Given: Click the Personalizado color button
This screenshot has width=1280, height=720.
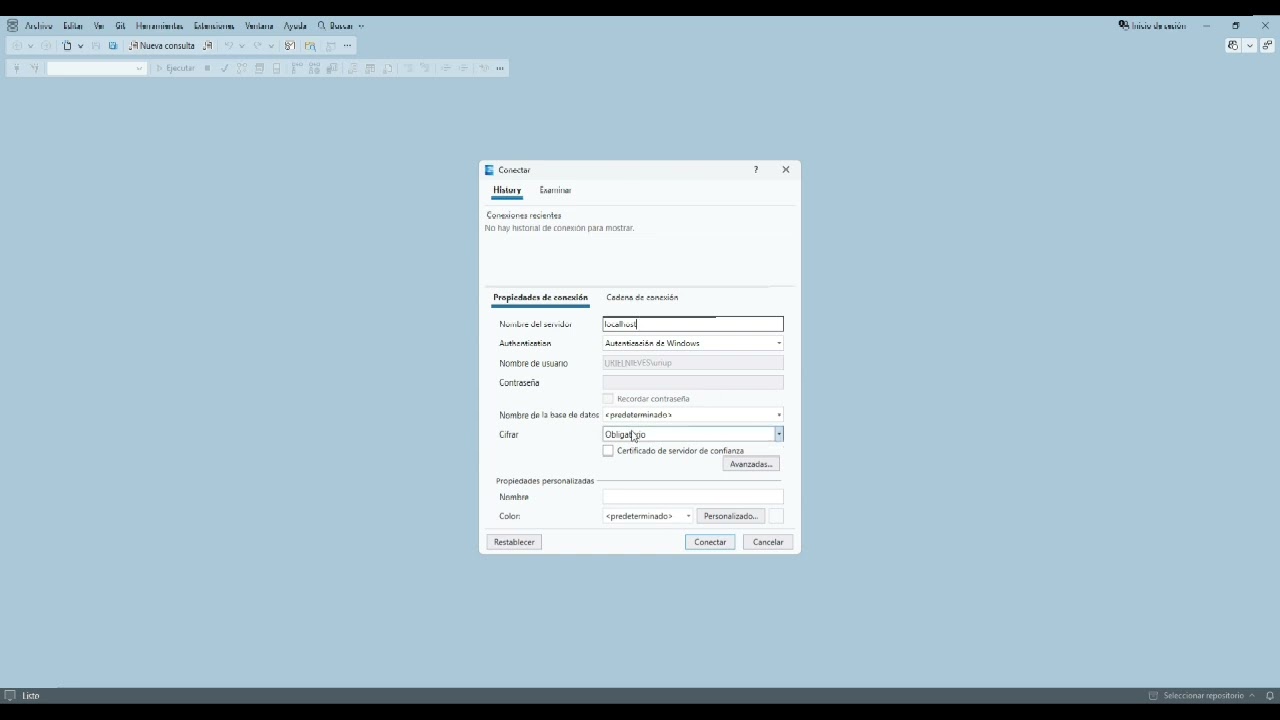Looking at the screenshot, I should coord(731,516).
